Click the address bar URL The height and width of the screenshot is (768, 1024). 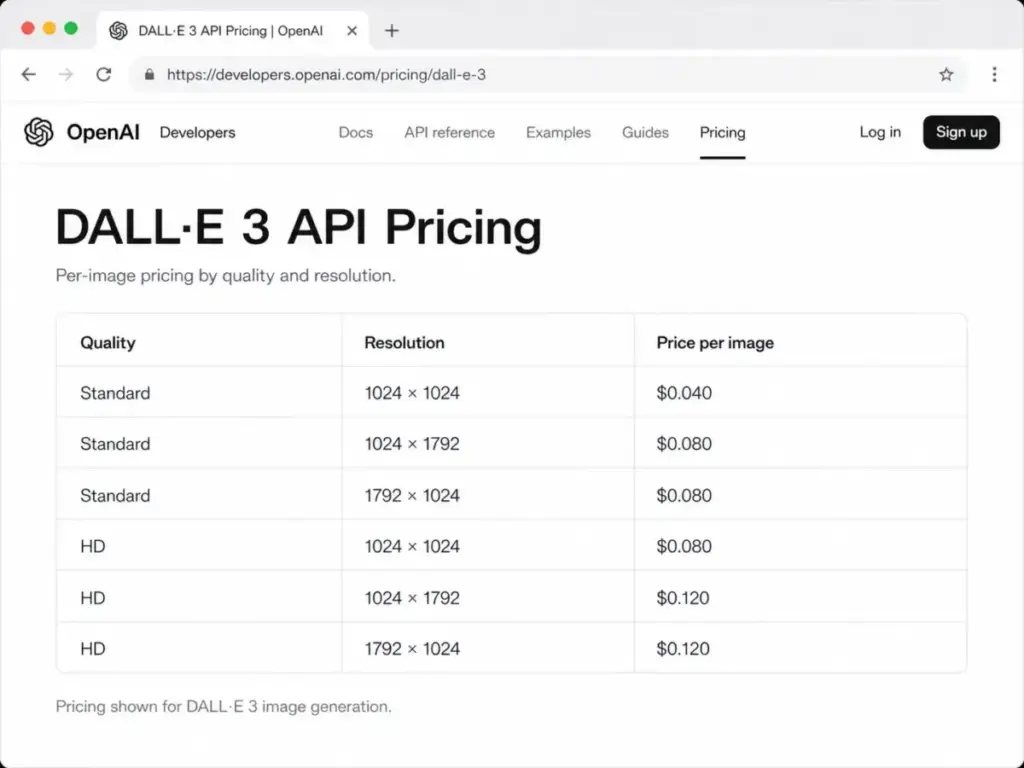[327, 74]
